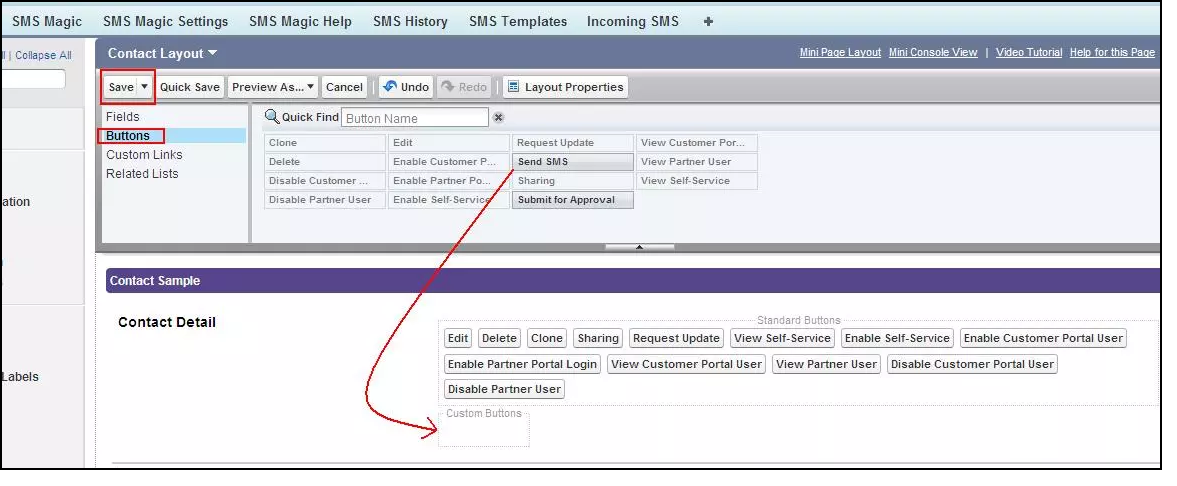Click the View Partner User palette item
The width and height of the screenshot is (1177, 486).
697,161
